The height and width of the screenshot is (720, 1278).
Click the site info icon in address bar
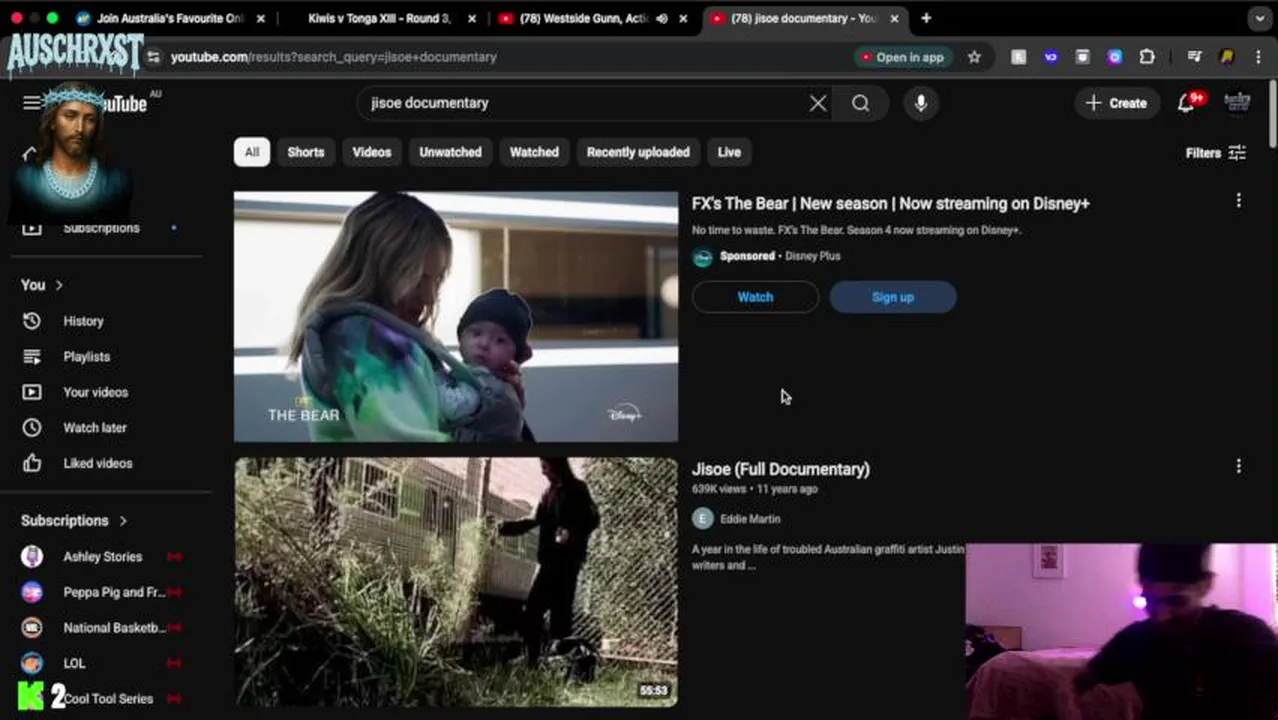click(153, 57)
